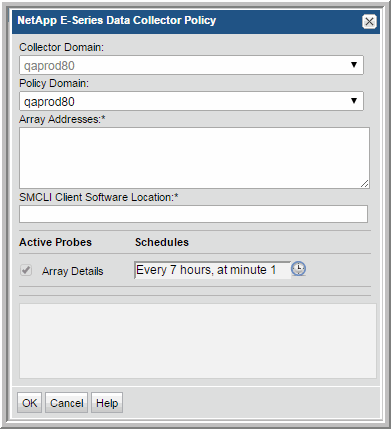This screenshot has width=391, height=429.
Task: Expand the Collector Domain dropdown arrow
Action: [x=354, y=65]
